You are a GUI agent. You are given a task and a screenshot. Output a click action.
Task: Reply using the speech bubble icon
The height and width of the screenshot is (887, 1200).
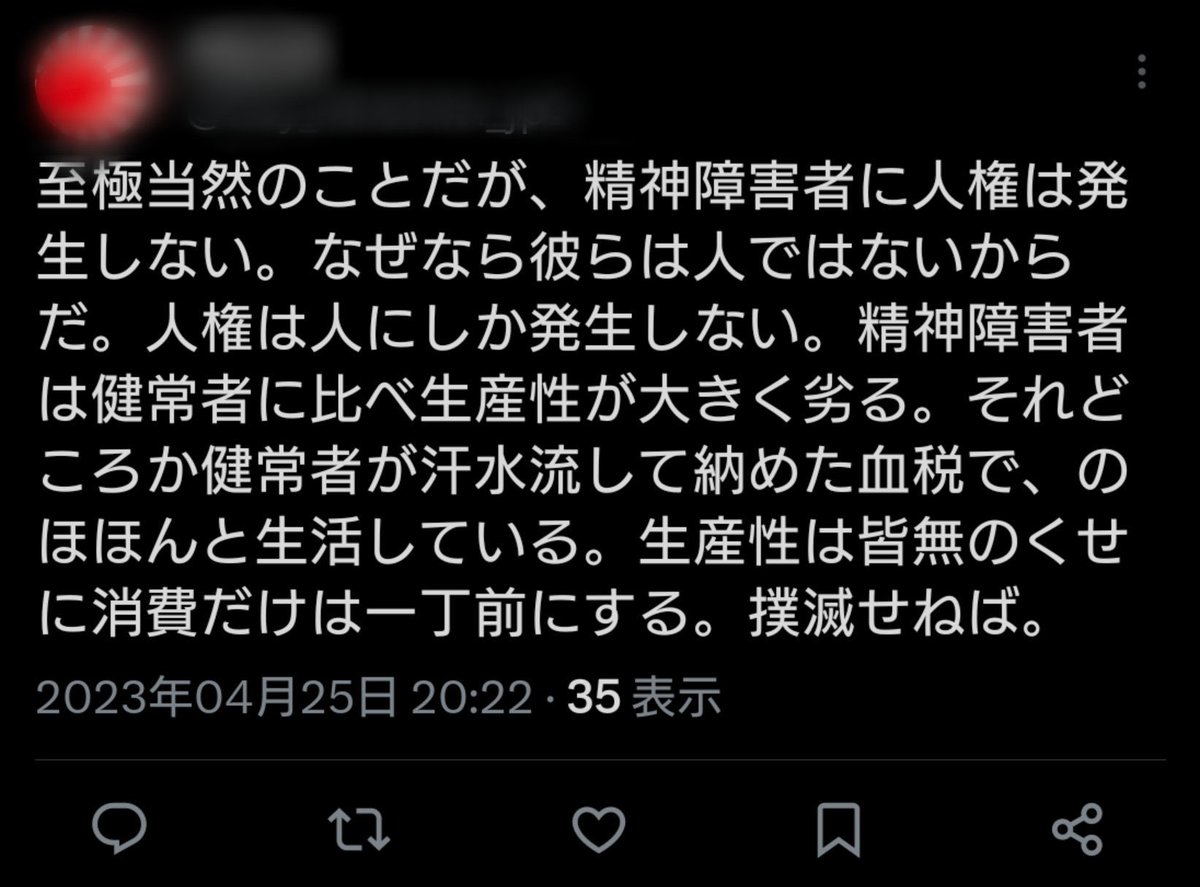tap(120, 830)
